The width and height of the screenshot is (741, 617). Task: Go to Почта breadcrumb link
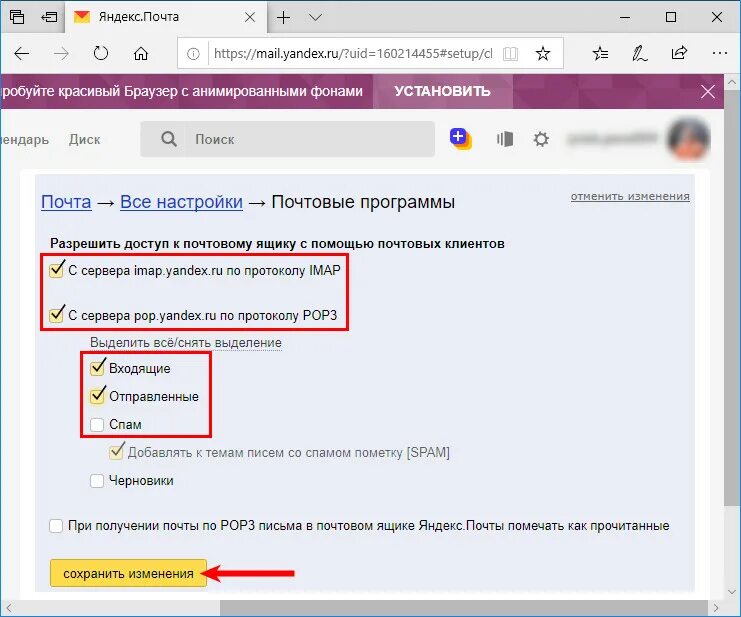point(66,202)
